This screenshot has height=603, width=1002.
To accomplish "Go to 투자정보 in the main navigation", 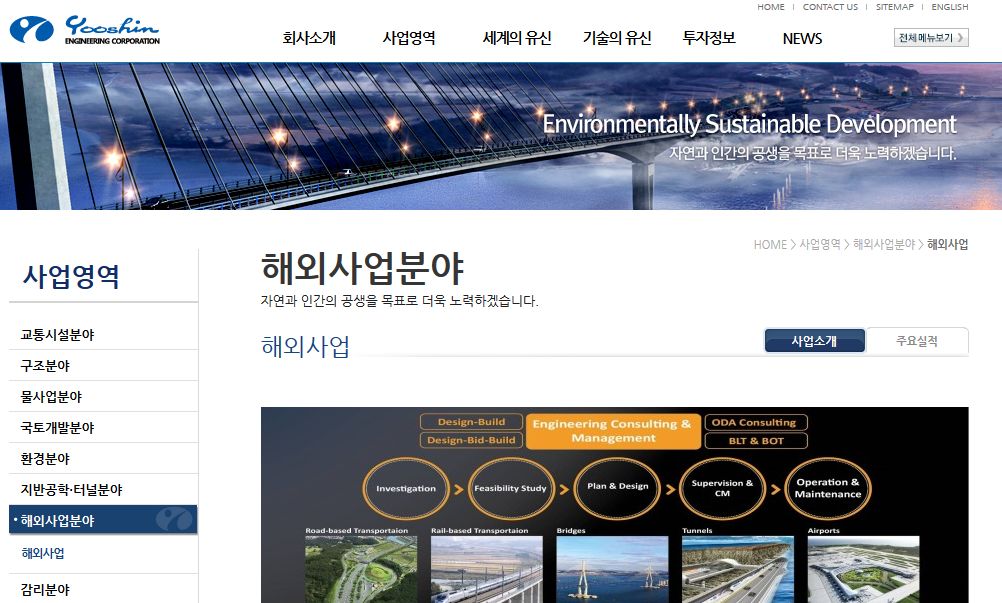I will coord(709,38).
